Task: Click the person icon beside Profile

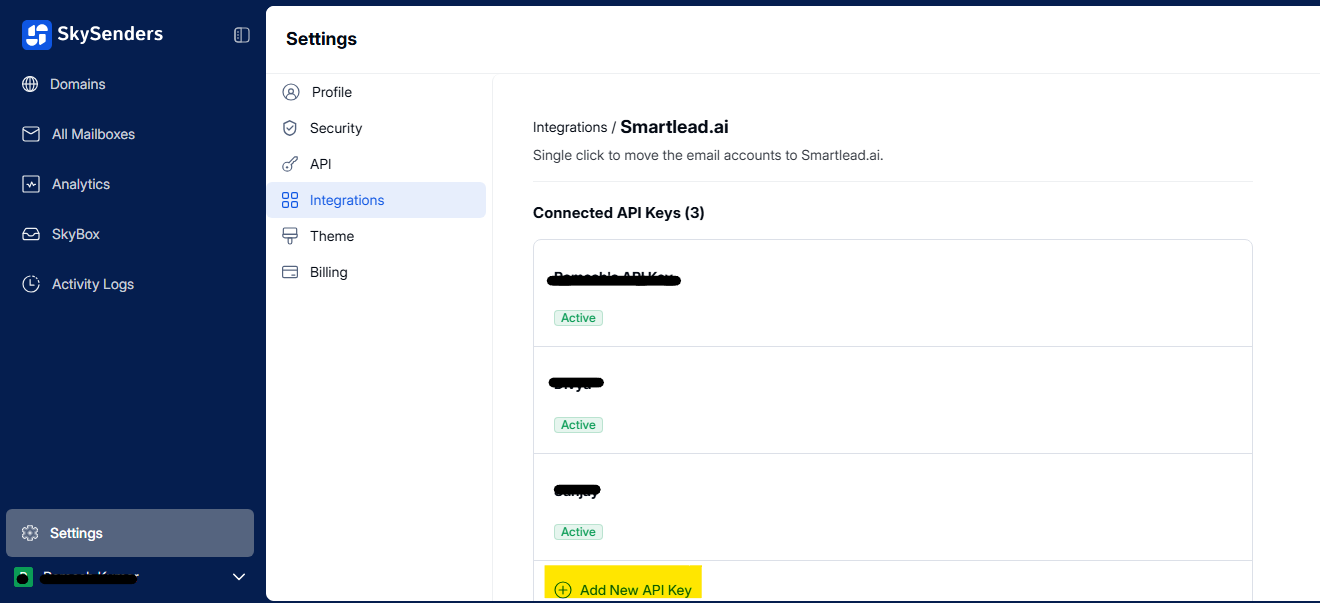Action: 291,92
